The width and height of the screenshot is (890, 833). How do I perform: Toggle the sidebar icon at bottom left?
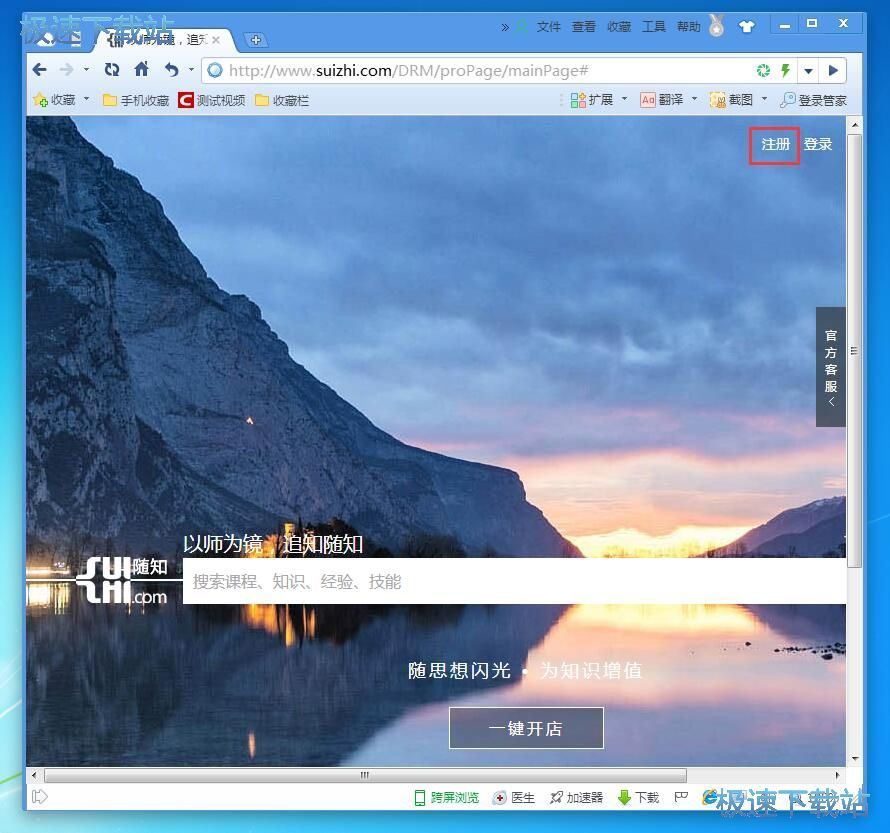pos(40,797)
